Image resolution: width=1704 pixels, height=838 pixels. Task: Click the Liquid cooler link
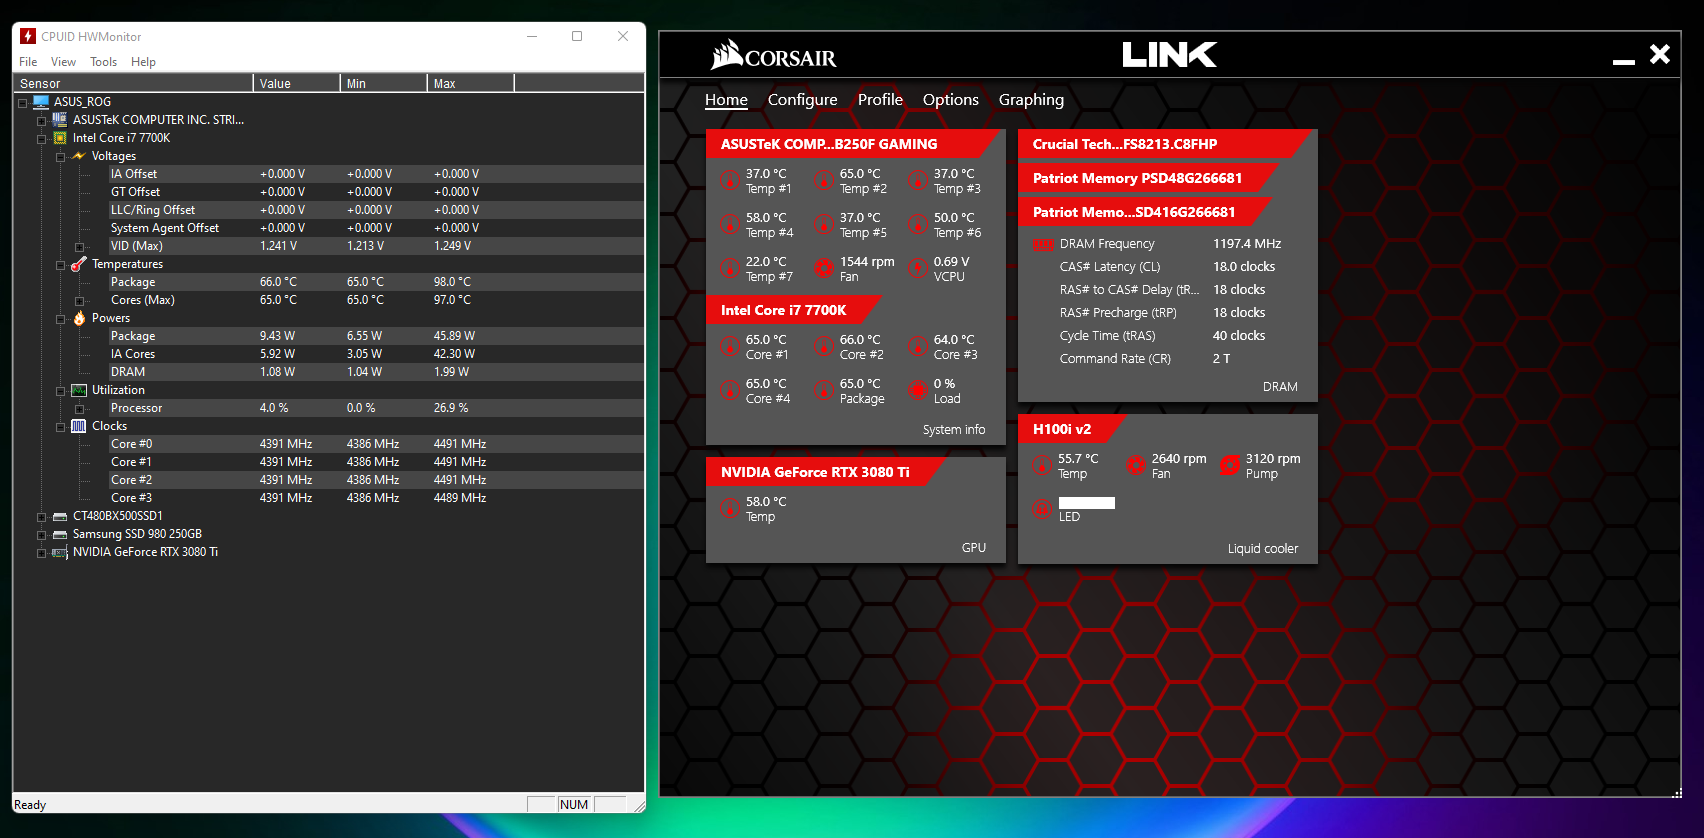pos(1263,549)
